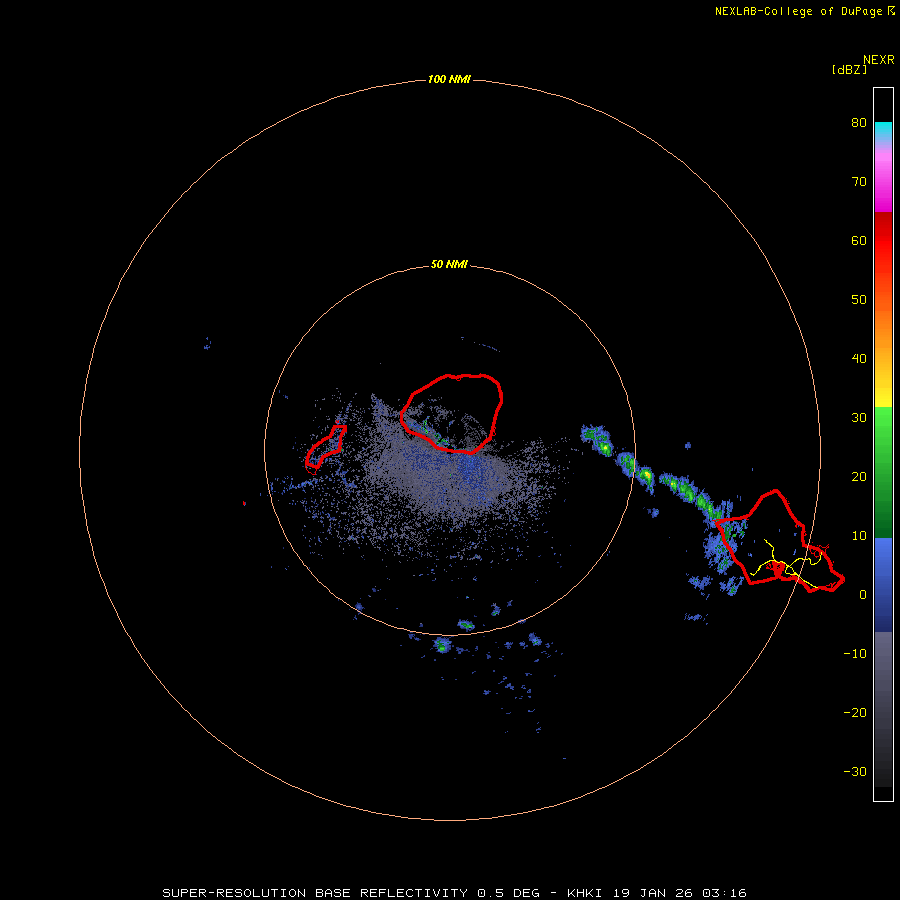Viewport: 900px width, 900px height.
Task: Click the NEXR label above color scale
Action: (878, 60)
